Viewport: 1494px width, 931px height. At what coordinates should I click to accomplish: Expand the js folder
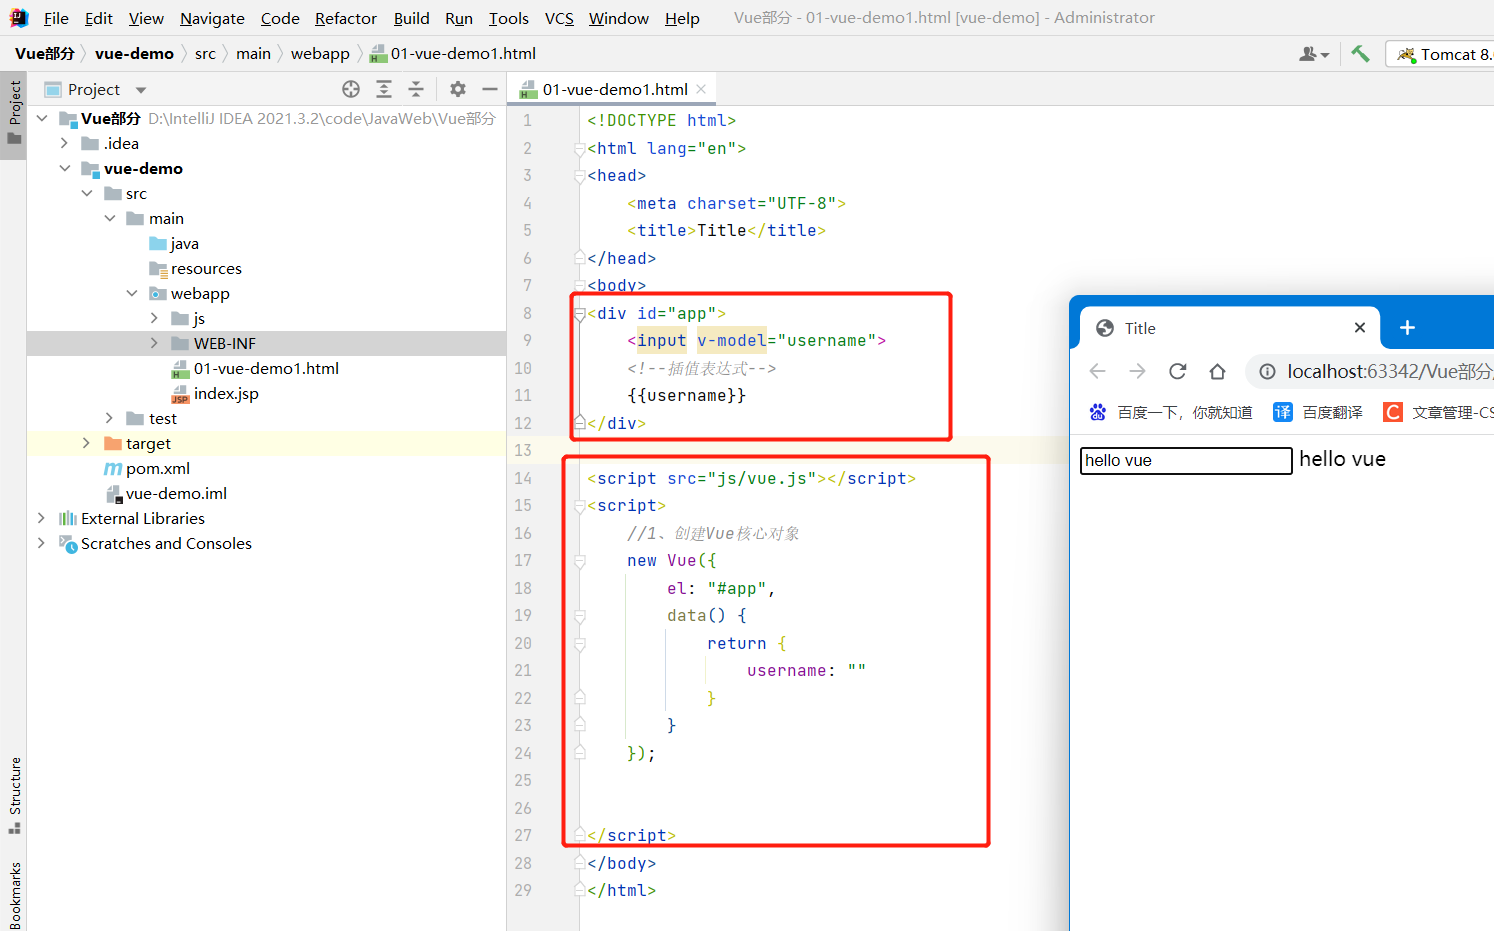154,318
